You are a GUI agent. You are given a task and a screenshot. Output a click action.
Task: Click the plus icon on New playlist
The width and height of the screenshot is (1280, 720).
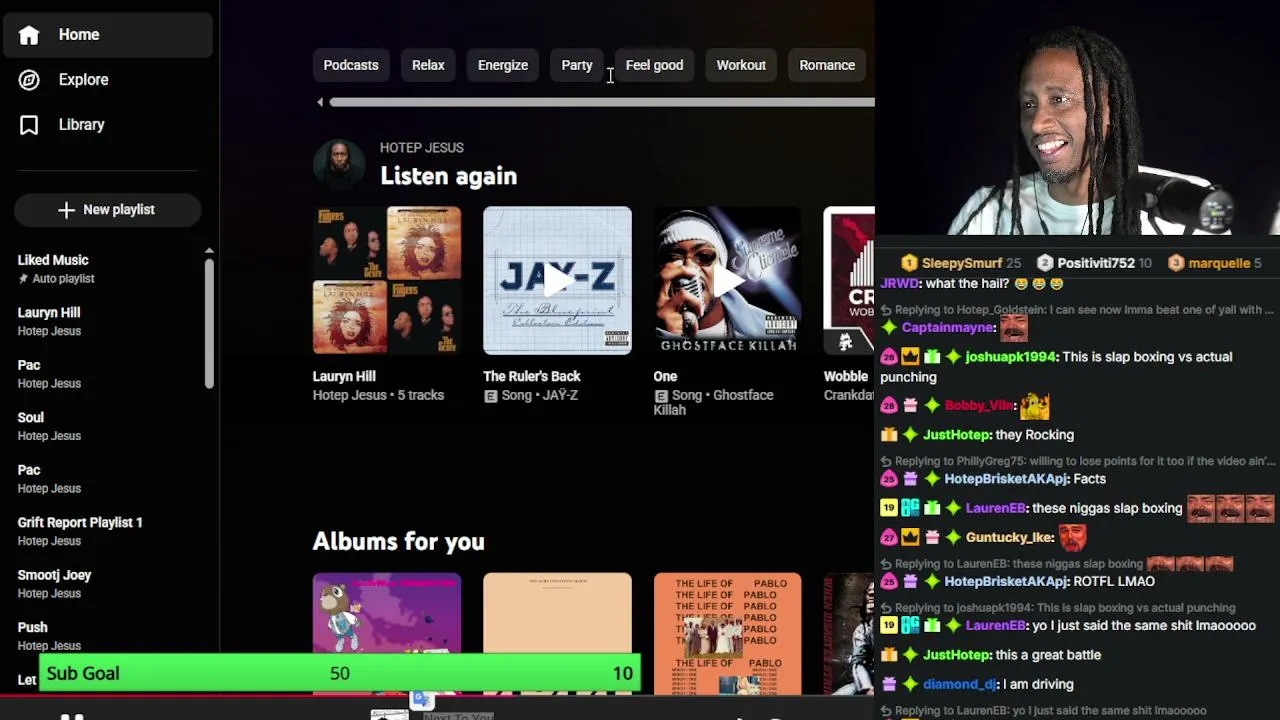tap(66, 210)
